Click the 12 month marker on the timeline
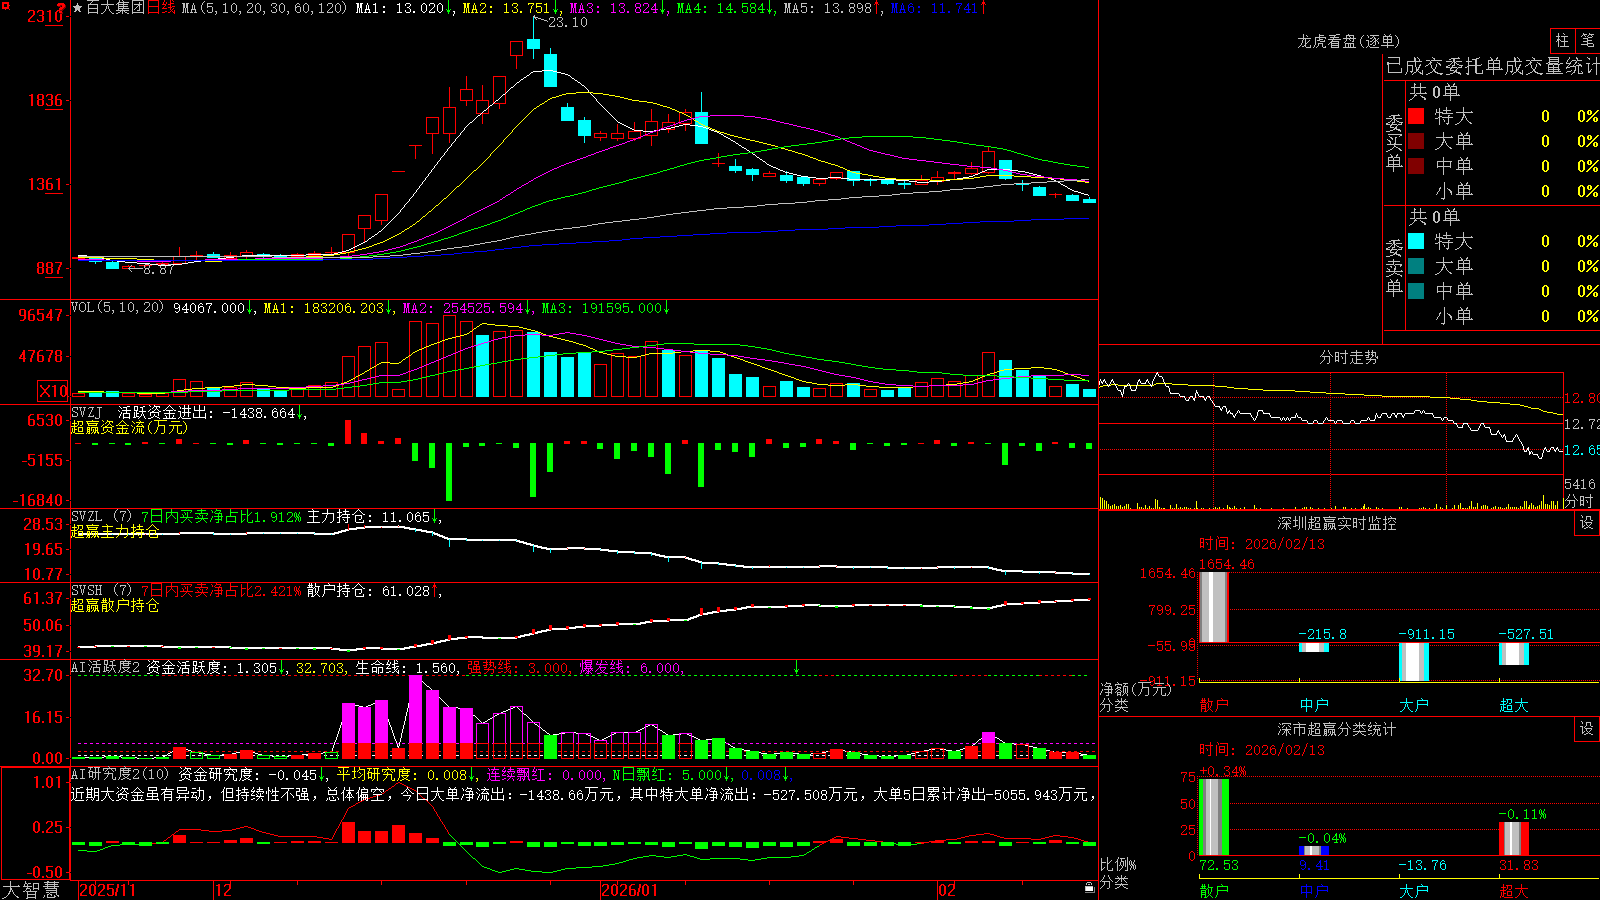Image resolution: width=1600 pixels, height=900 pixels. click(224, 890)
